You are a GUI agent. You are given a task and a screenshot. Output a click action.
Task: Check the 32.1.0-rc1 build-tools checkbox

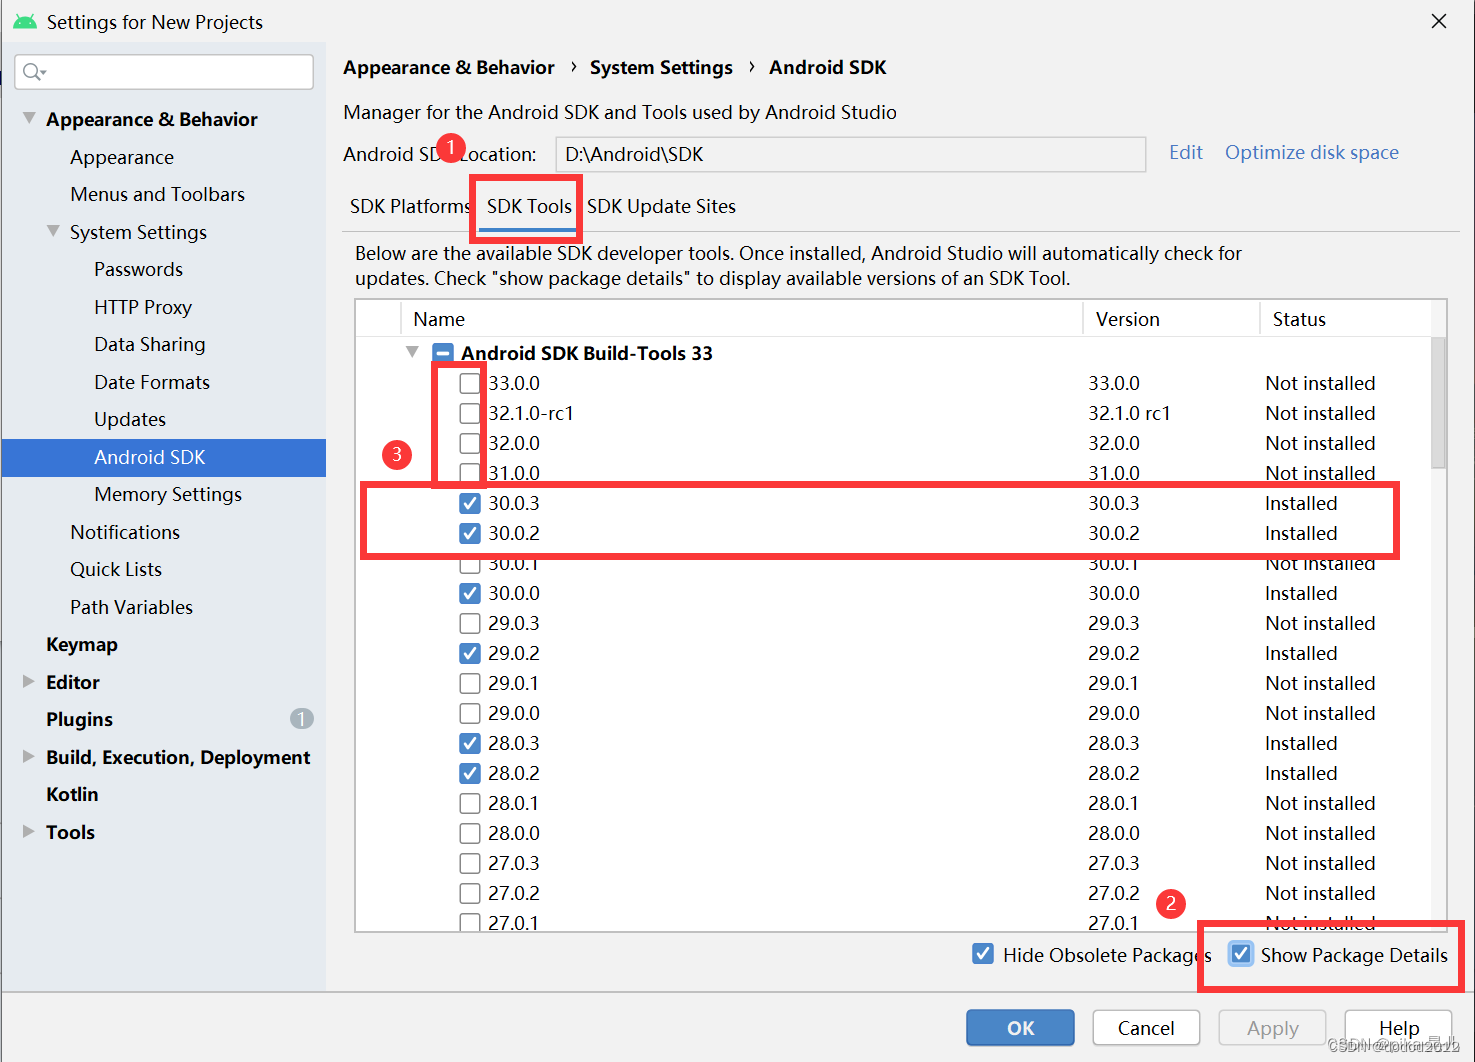pos(470,413)
